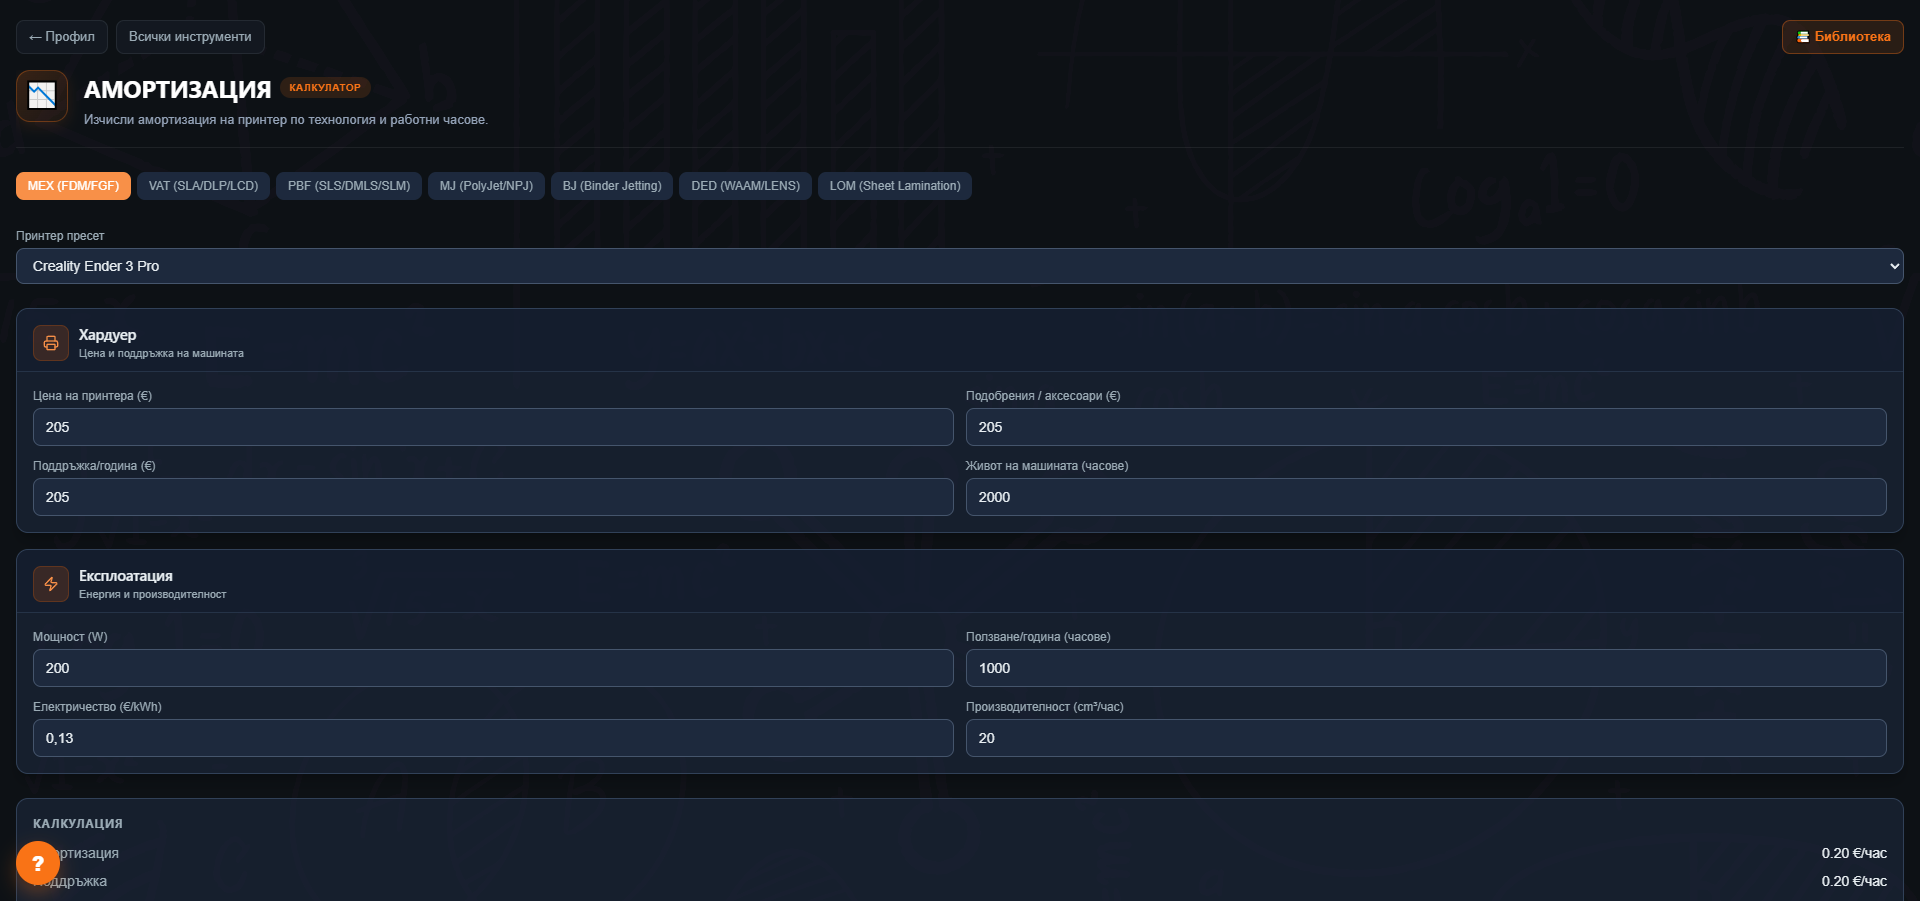Switch to PBF (SLS/DMLS/SLM) tab
Screen dimensions: 1920x901
349,186
